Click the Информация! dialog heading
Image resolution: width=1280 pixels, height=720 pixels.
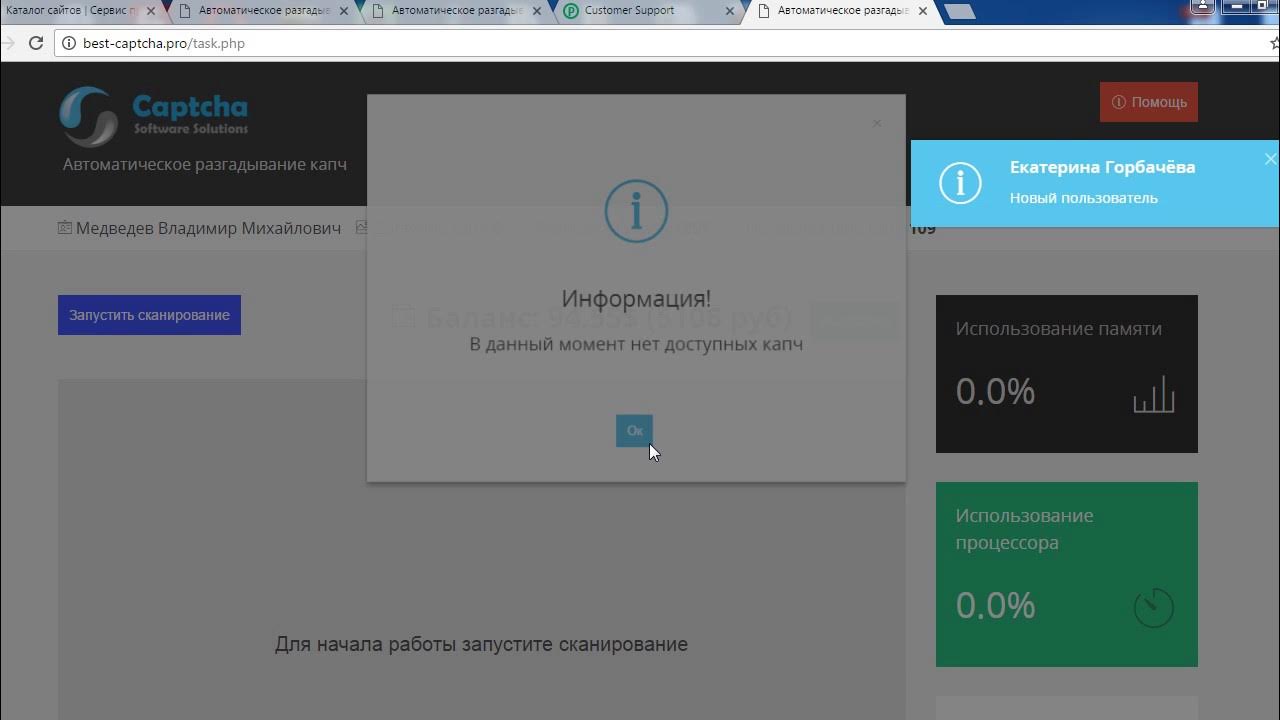point(636,298)
